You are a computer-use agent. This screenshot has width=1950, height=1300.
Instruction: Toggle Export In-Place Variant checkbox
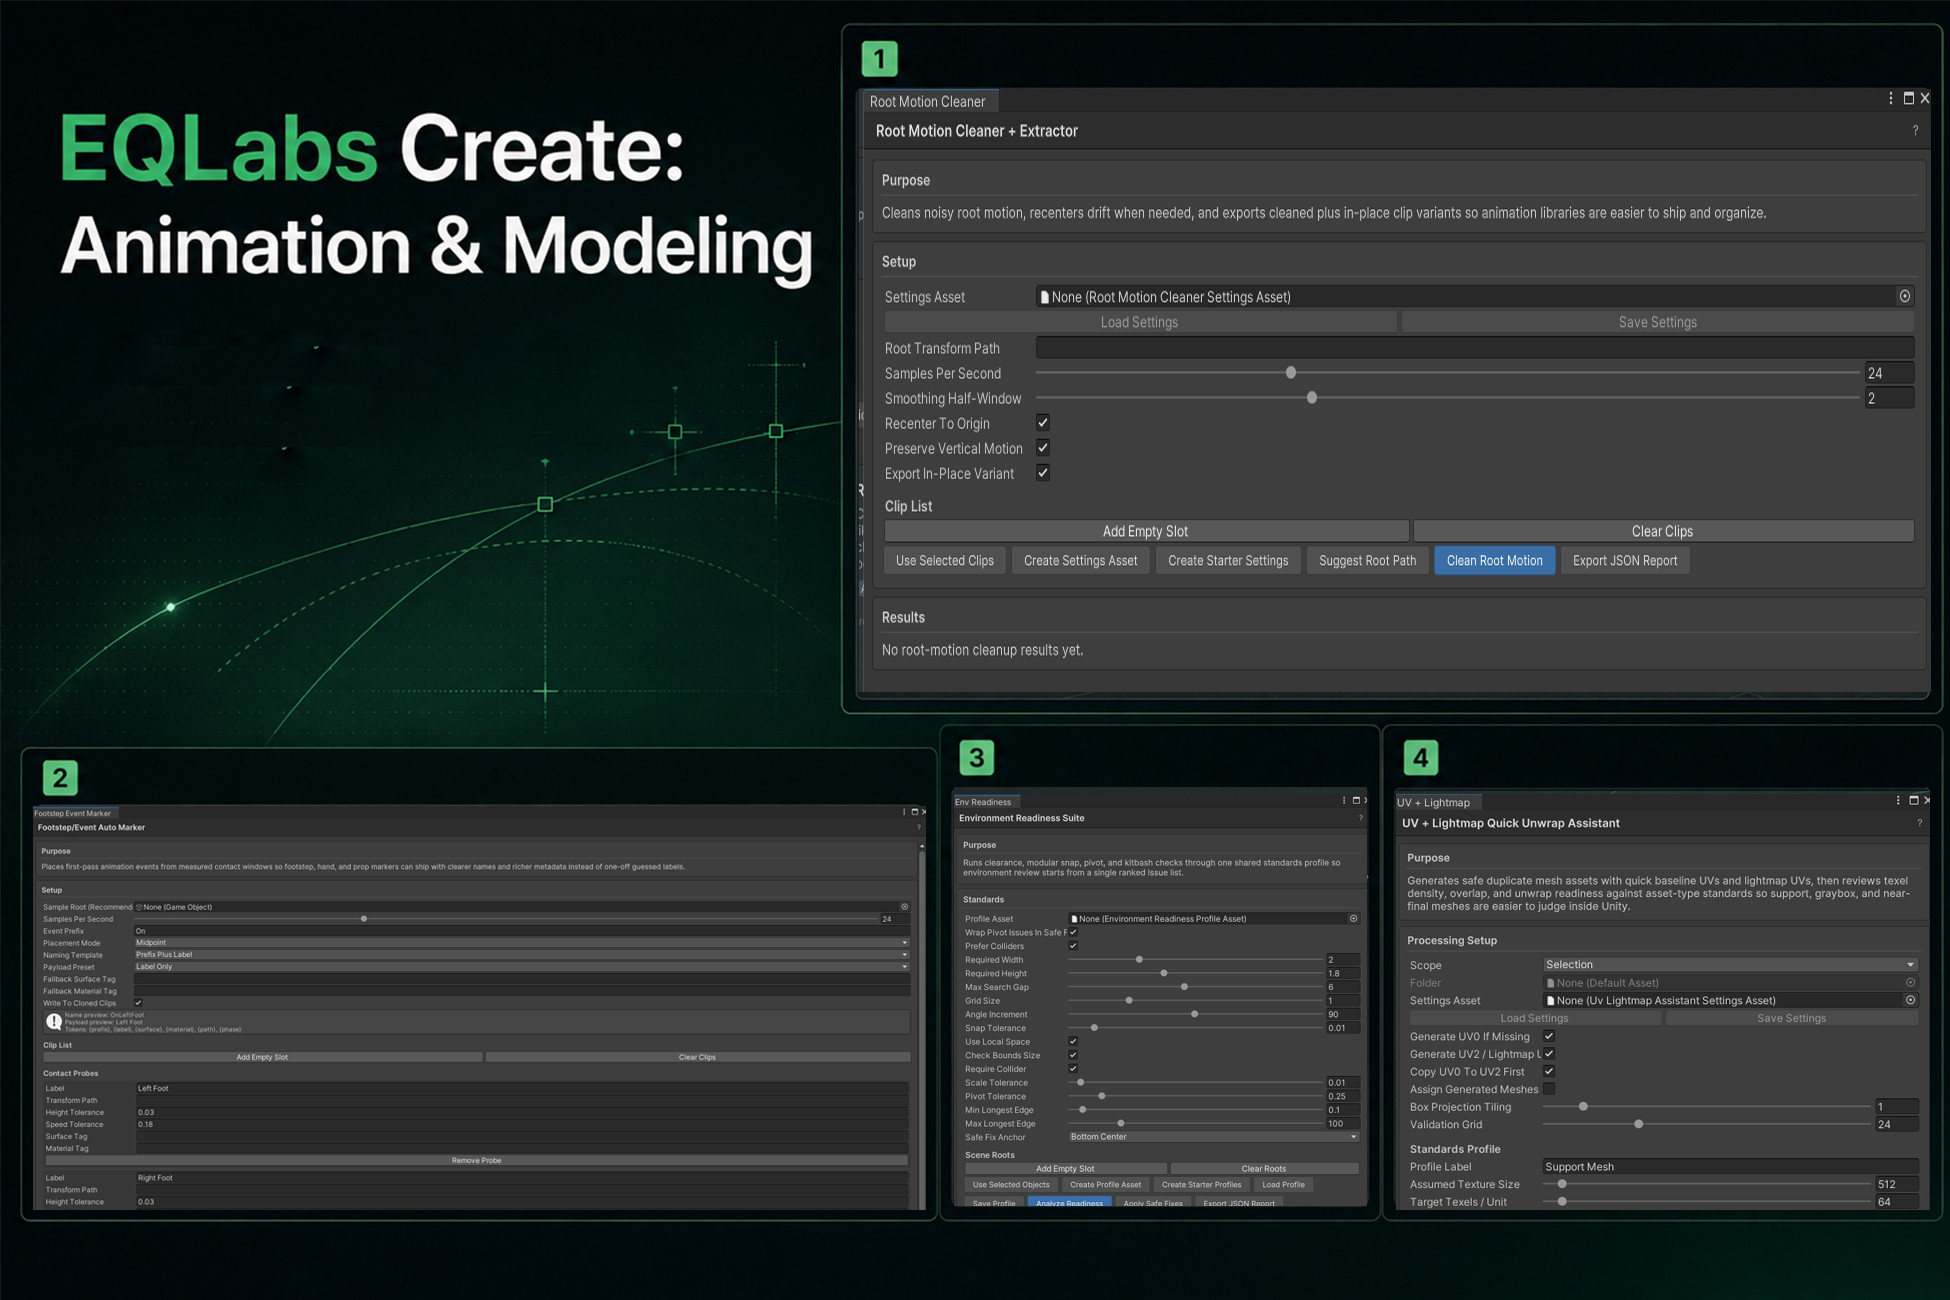(x=1043, y=472)
